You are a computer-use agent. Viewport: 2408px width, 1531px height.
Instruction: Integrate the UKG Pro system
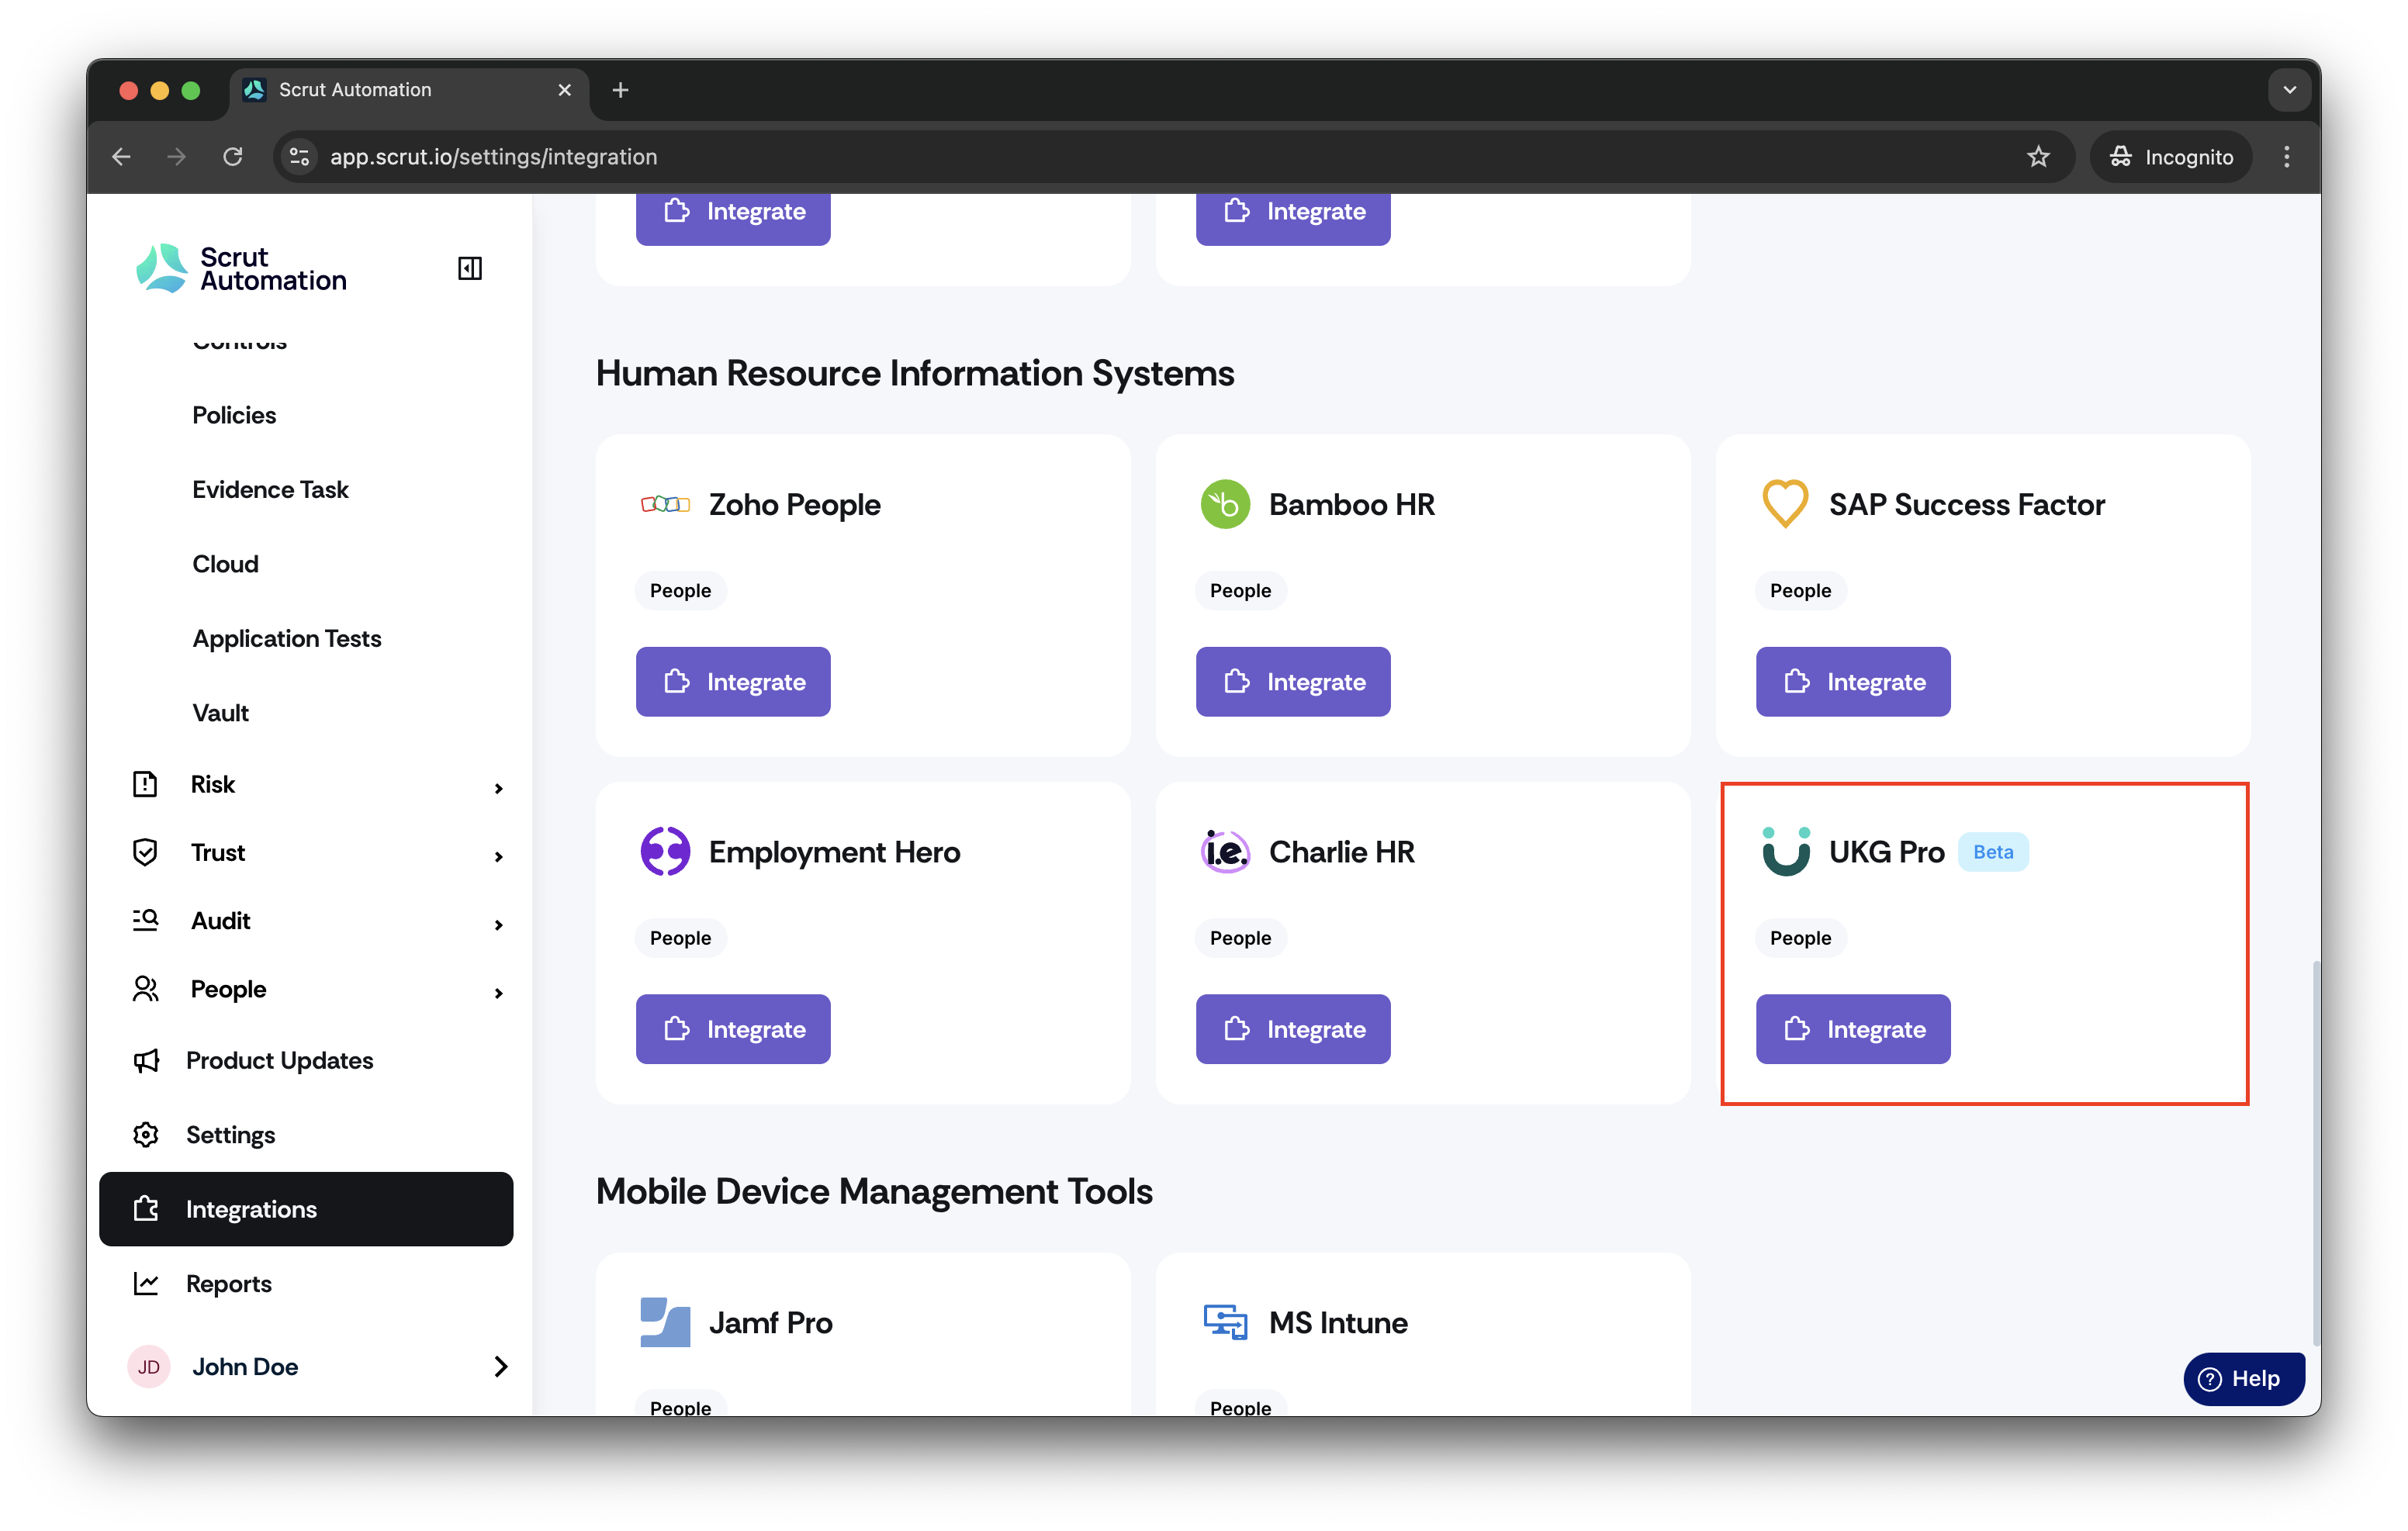pos(1853,1029)
